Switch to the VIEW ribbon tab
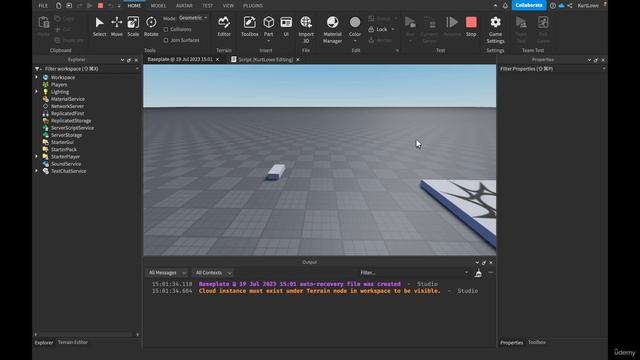This screenshot has width=640, height=360. (228, 6)
